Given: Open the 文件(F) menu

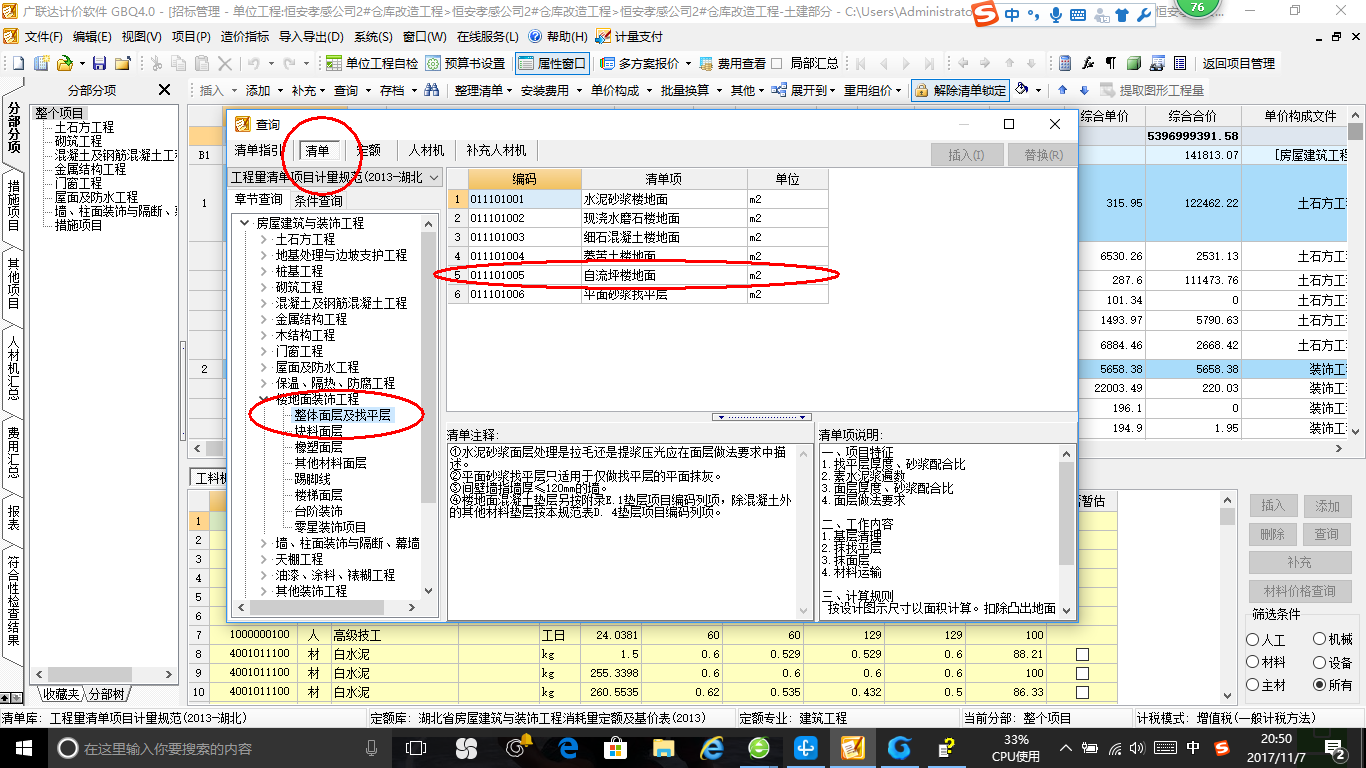Looking at the screenshot, I should [44, 36].
